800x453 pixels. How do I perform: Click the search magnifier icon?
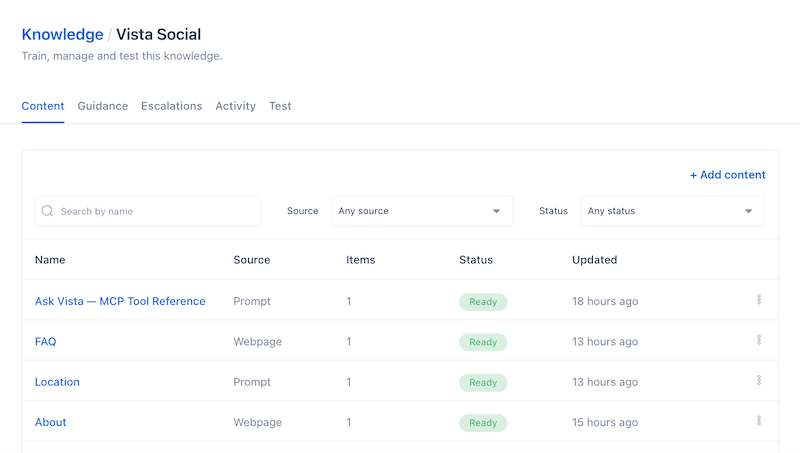click(47, 211)
